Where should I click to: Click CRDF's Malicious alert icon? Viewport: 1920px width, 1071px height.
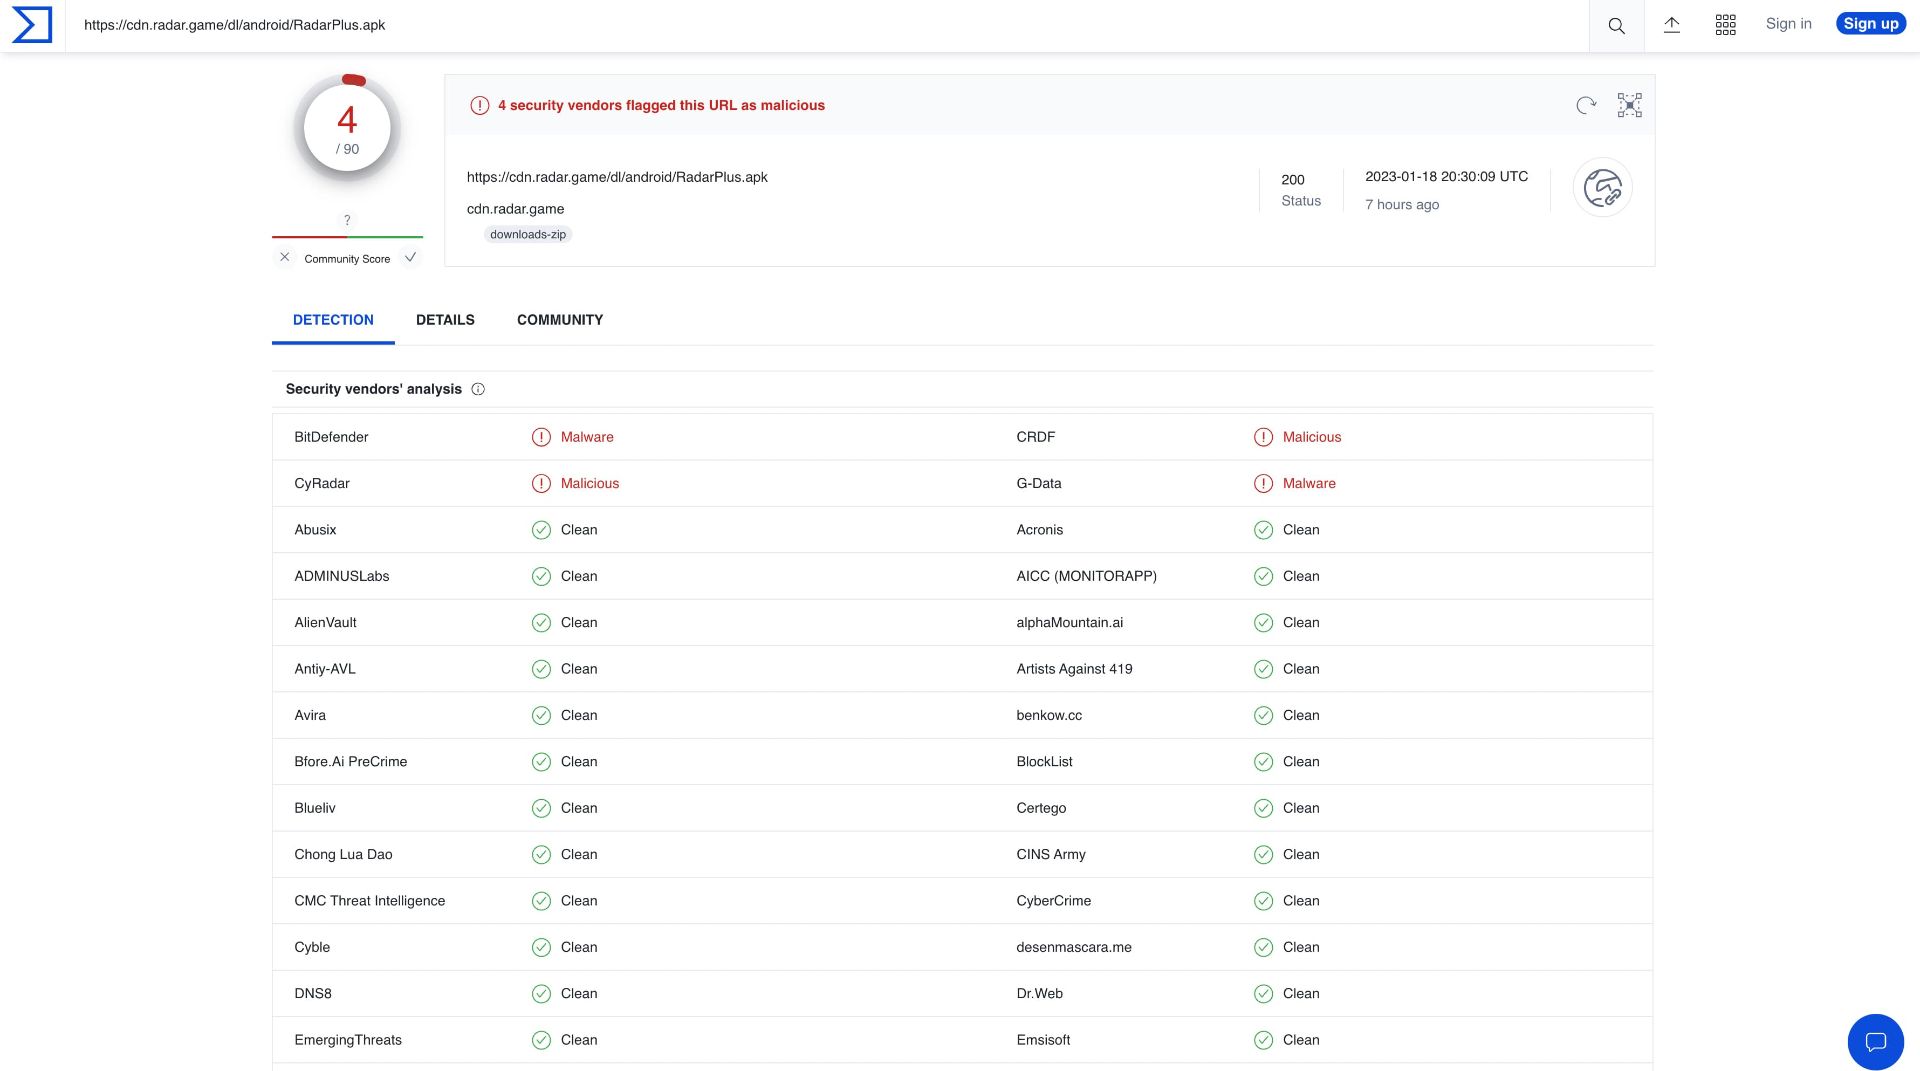point(1263,437)
